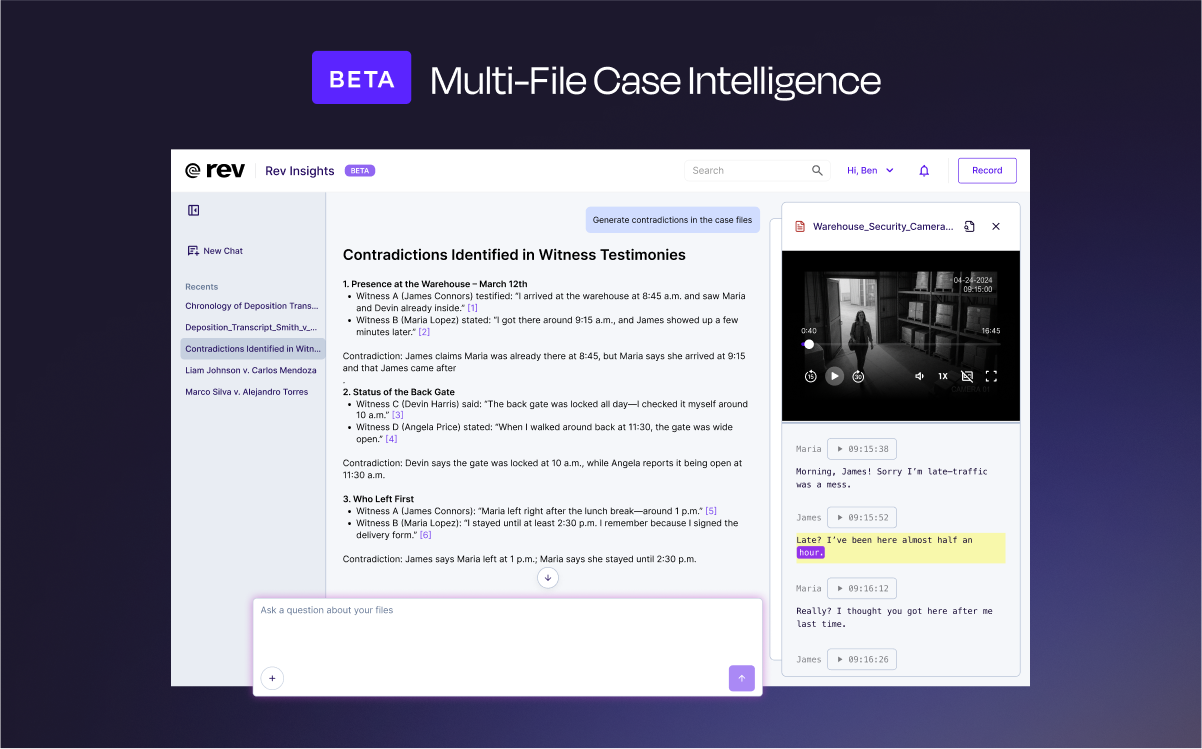Open Marco Silva v. Alejandro Torres chat

247,392
